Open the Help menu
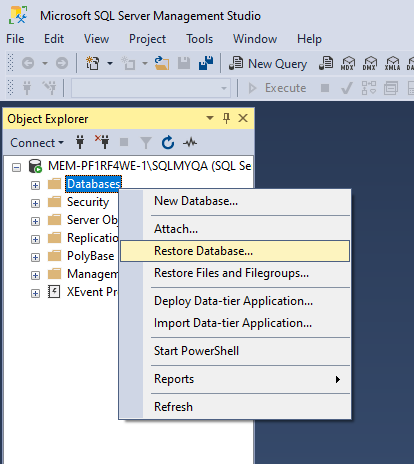Viewport: 414px width, 464px height. pos(309,39)
